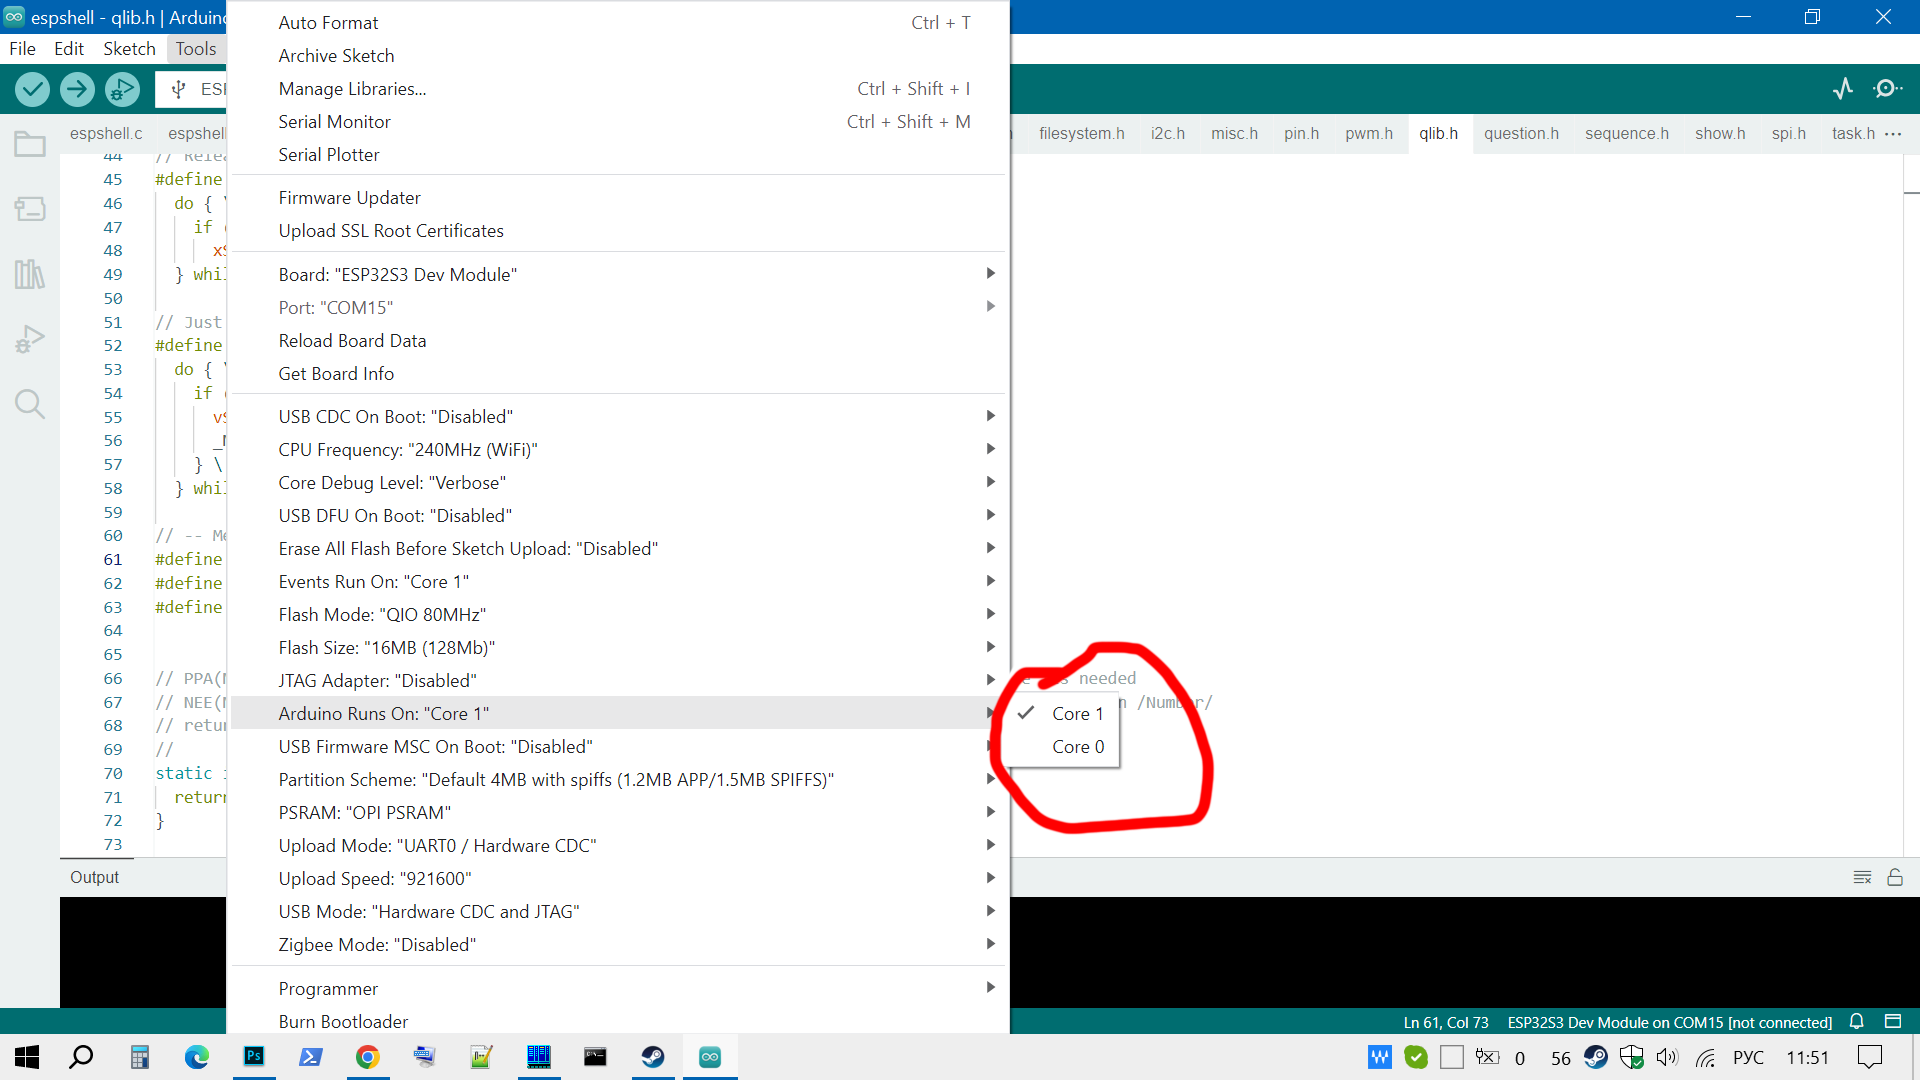Choose Auto Format from Tools menu

point(618,23)
